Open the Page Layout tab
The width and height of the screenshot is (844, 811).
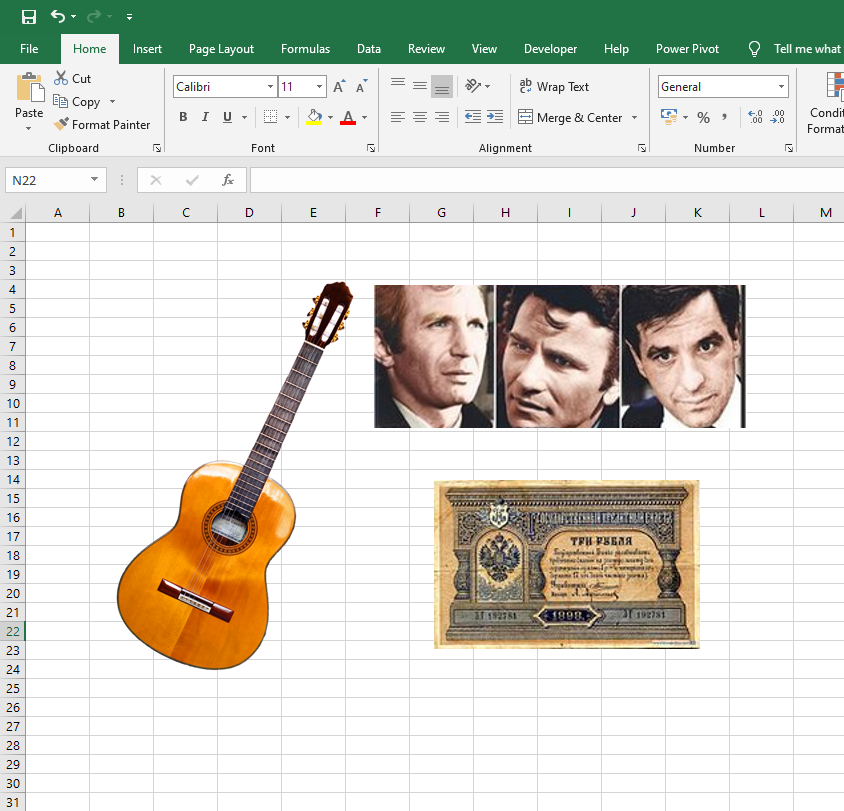pos(221,49)
